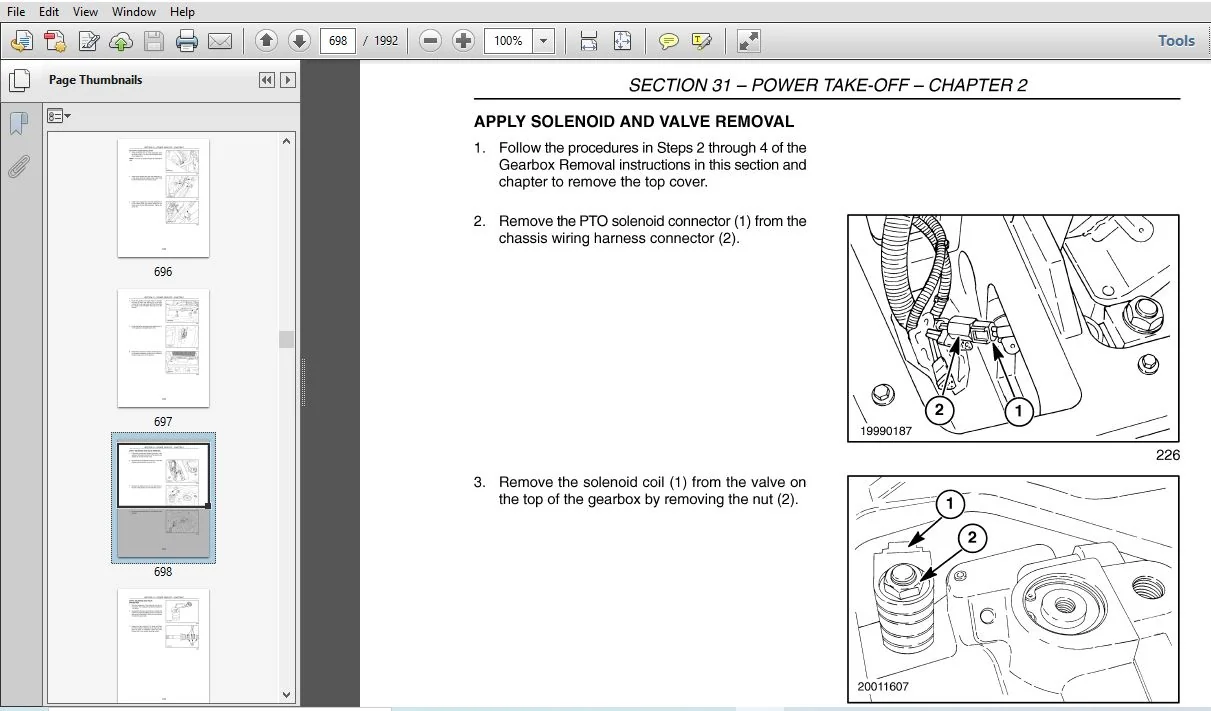This screenshot has width=1211, height=711.
Task: Click the thumbnail label '697'
Action: 163,422
